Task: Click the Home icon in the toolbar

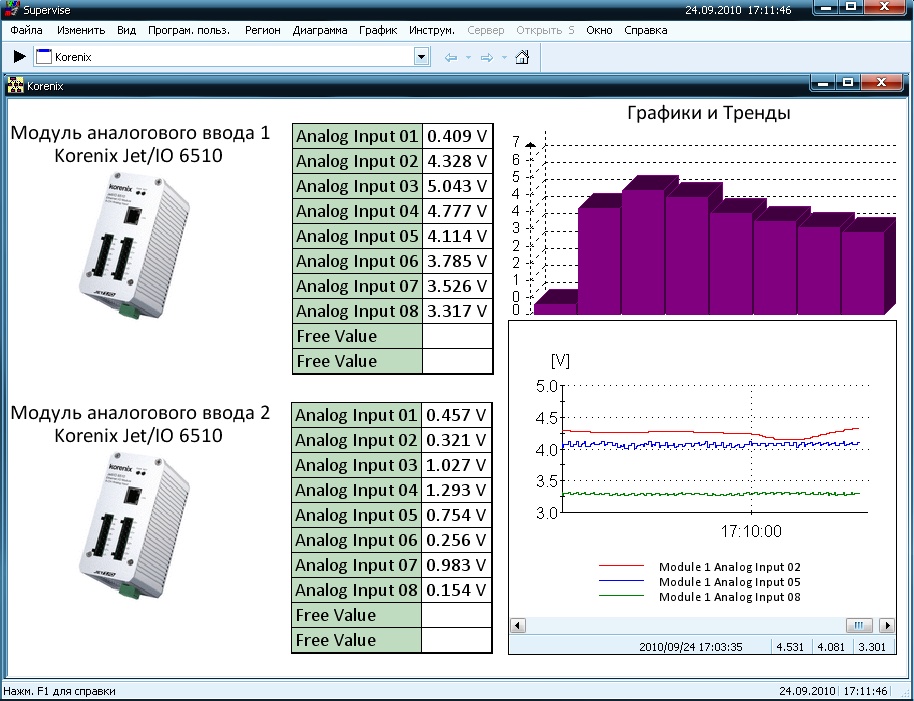Action: [522, 57]
